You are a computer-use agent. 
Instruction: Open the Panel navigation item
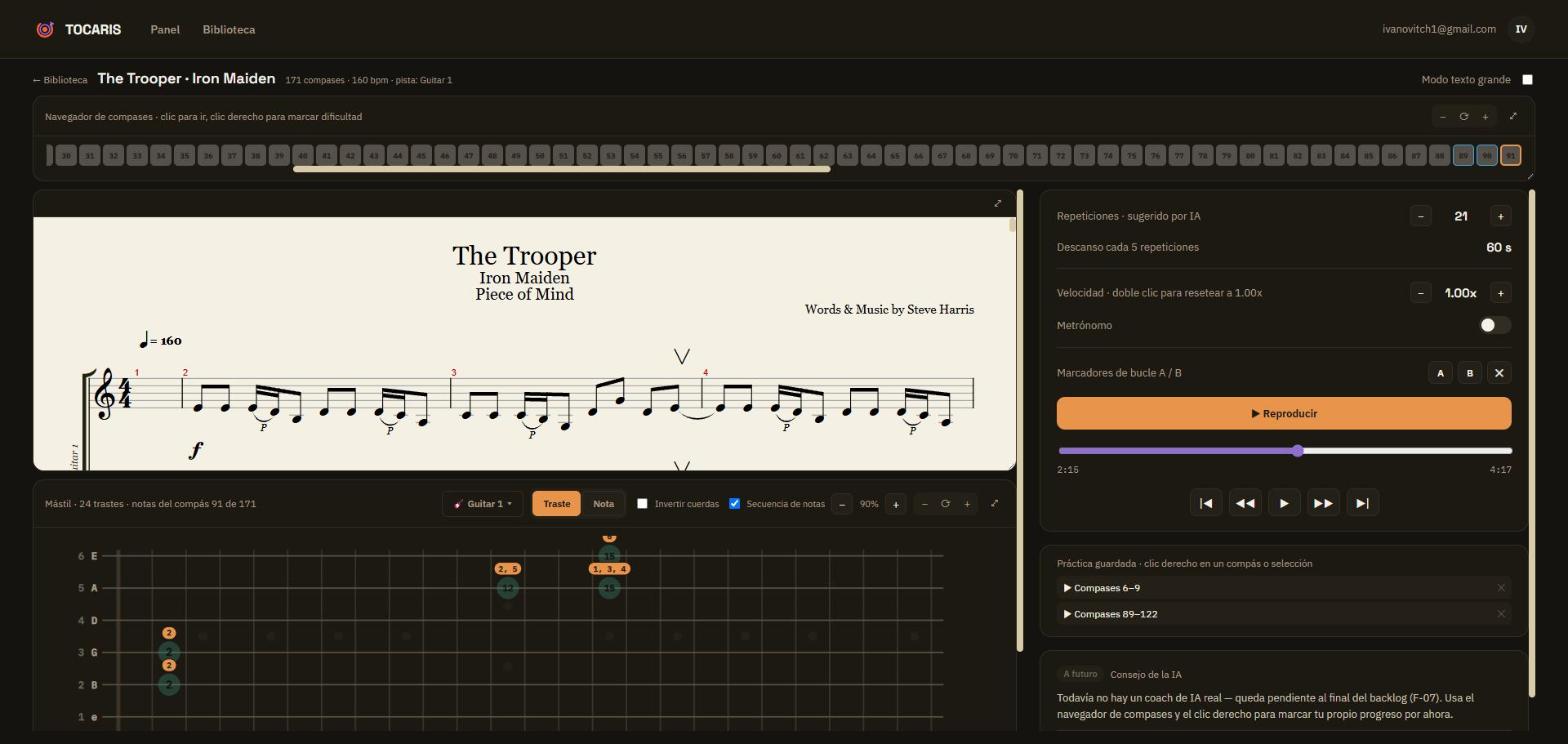click(165, 29)
